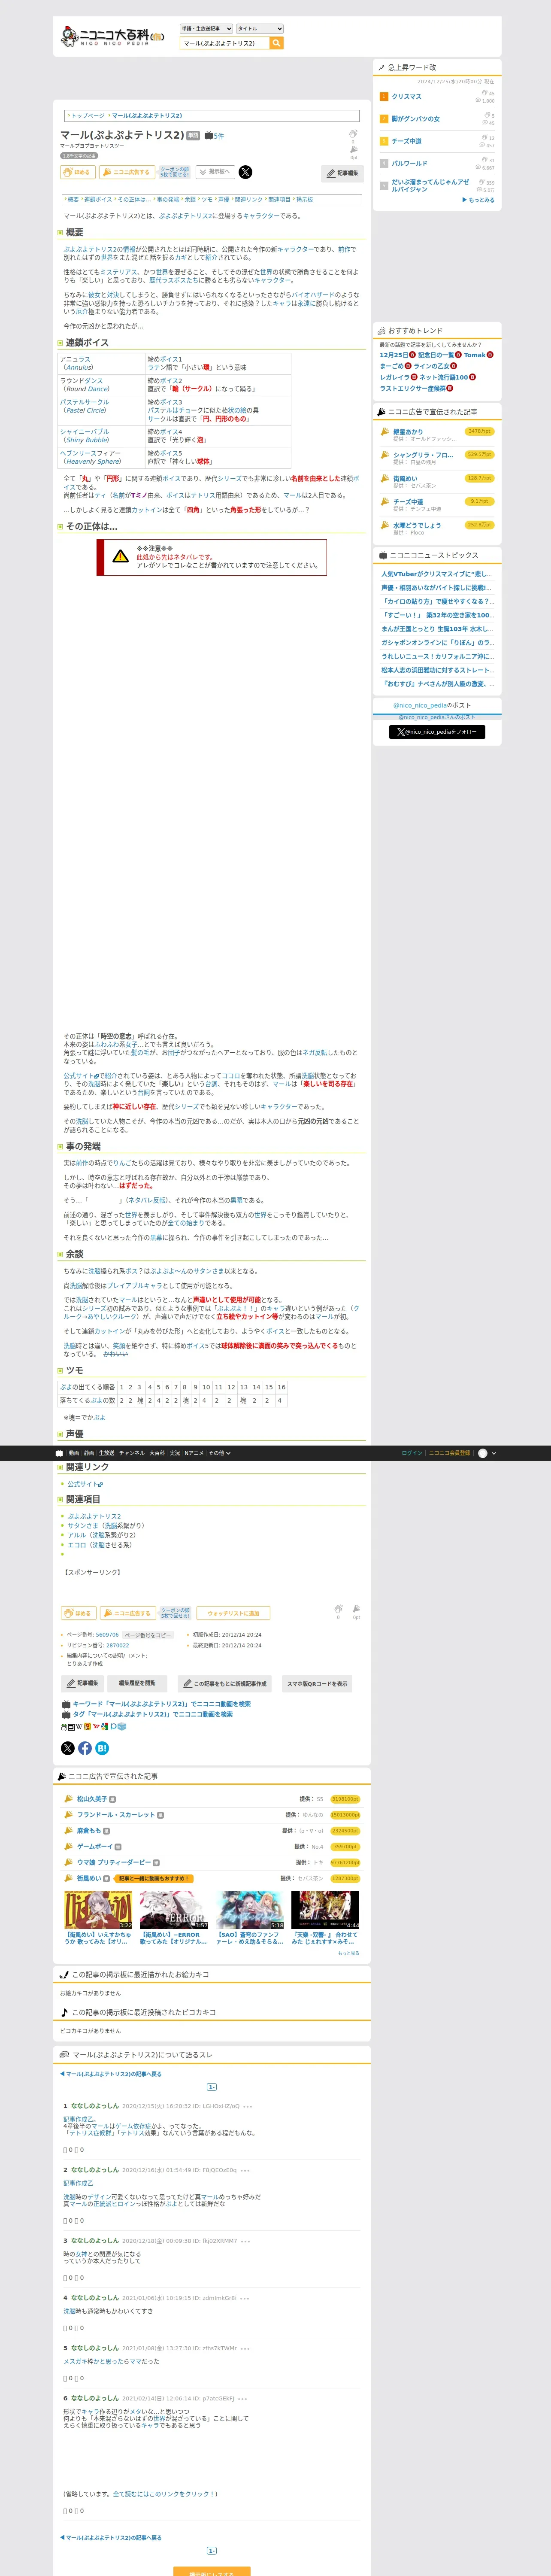551x2576 pixels.
Task: Click 編集履歴を閲覧 button
Action: tap(137, 1683)
